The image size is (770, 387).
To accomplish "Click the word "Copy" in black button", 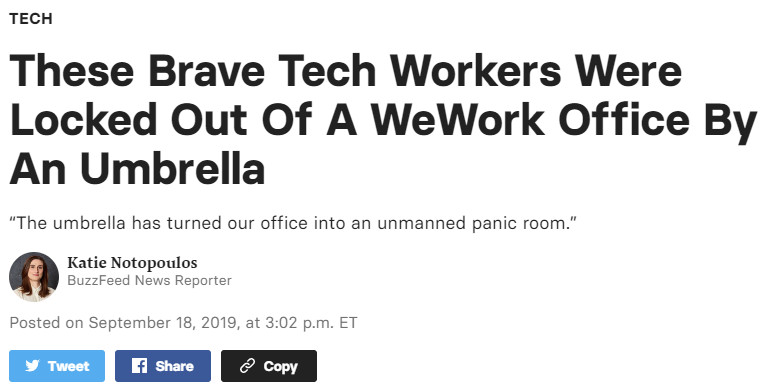I will click(280, 367).
